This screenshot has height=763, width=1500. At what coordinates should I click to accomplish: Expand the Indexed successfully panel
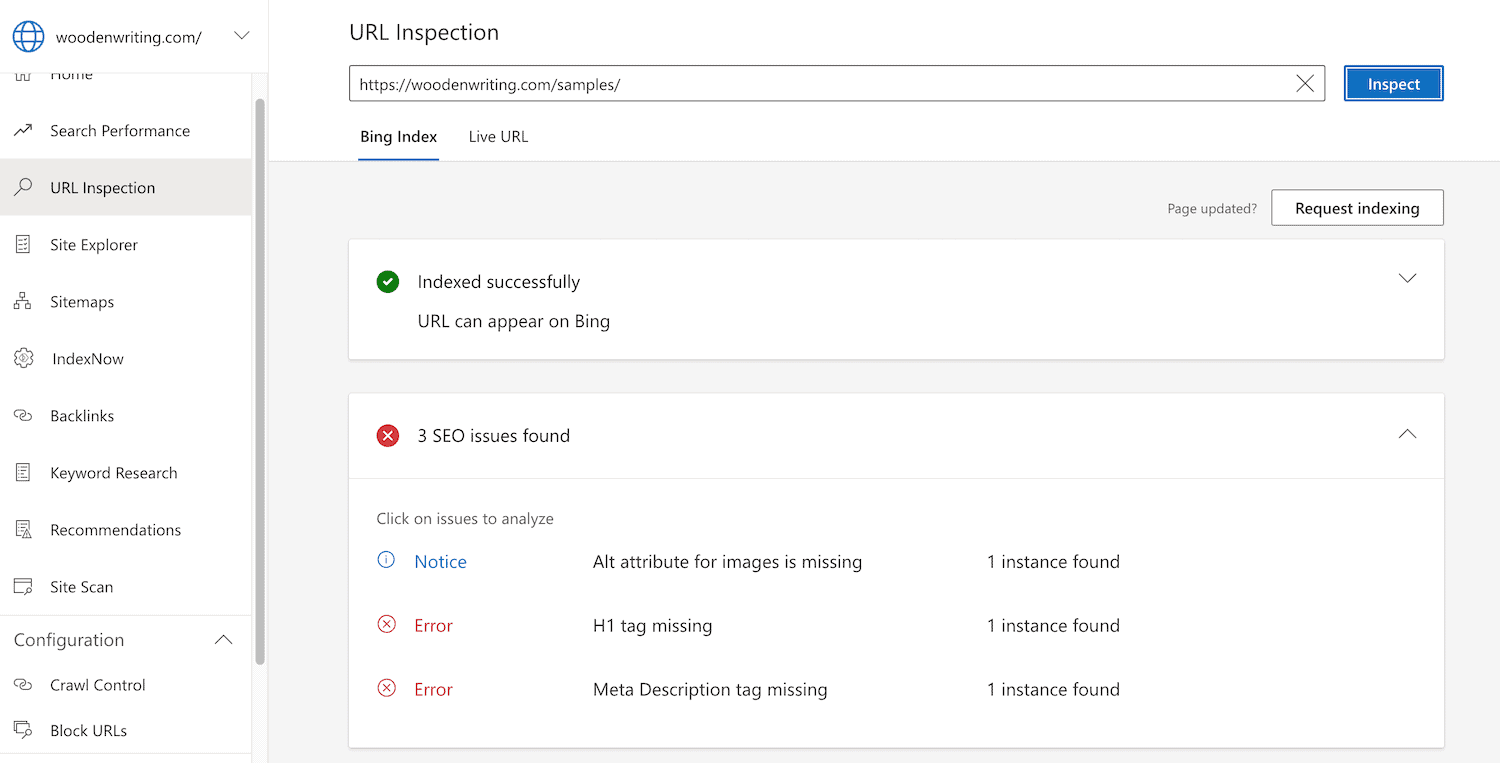[x=1407, y=278]
